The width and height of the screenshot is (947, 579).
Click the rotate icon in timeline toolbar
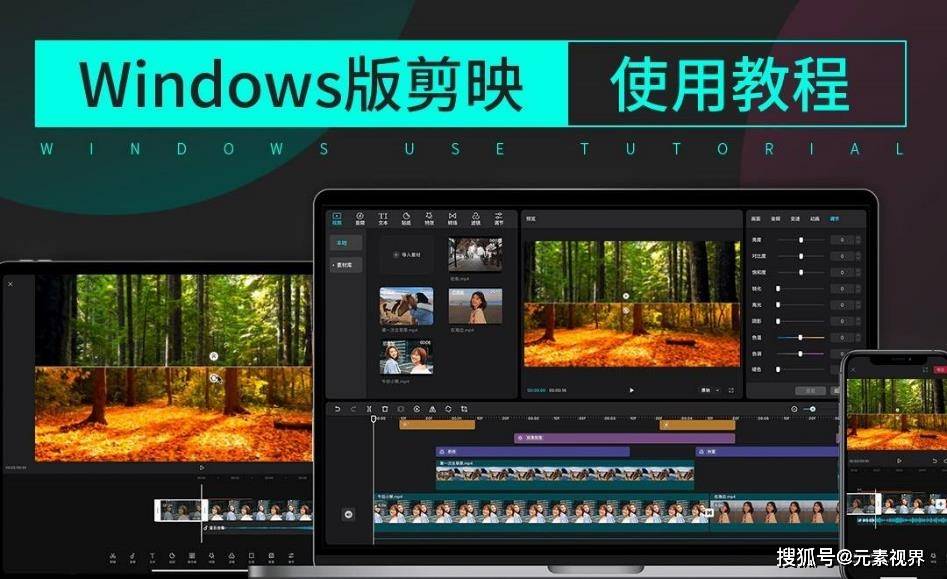coord(448,409)
